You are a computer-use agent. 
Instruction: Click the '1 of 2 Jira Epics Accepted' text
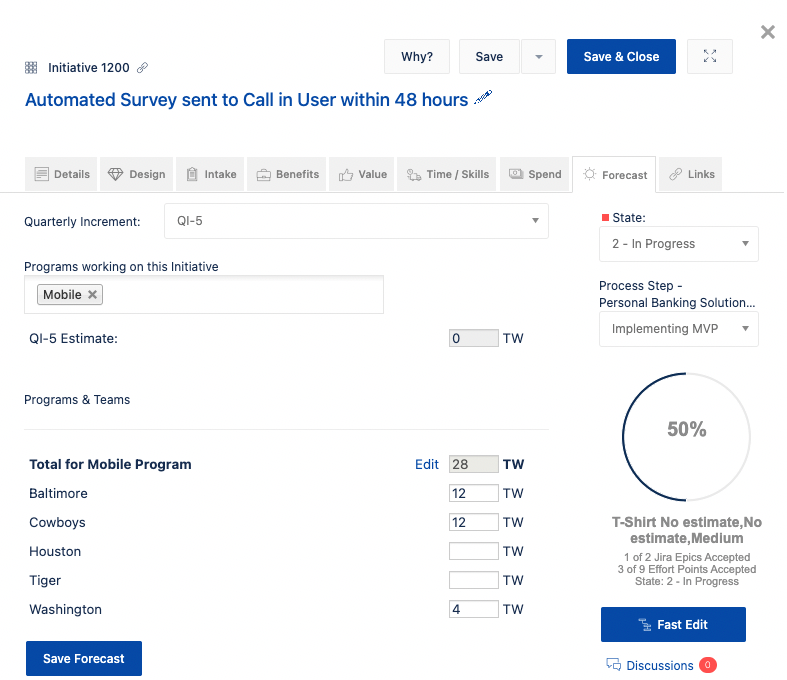[x=687, y=557]
